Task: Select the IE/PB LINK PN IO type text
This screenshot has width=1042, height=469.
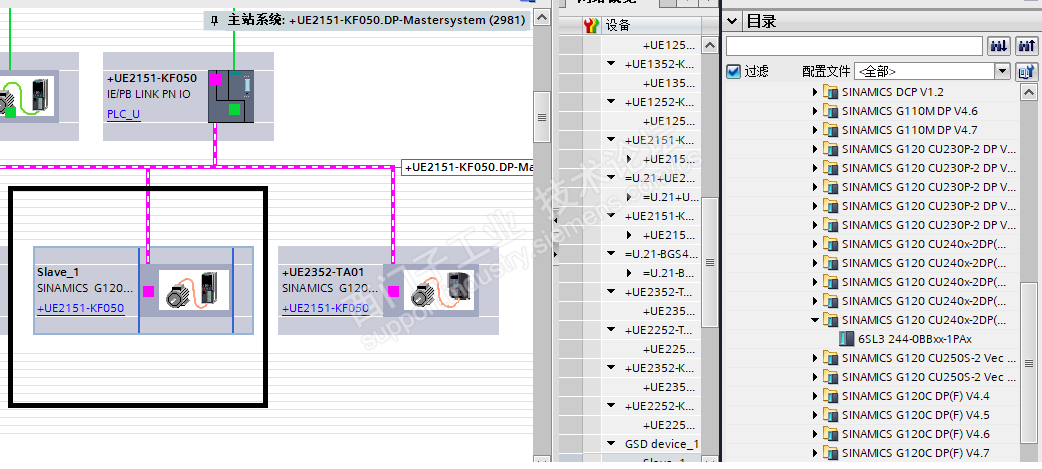Action: tap(149, 94)
